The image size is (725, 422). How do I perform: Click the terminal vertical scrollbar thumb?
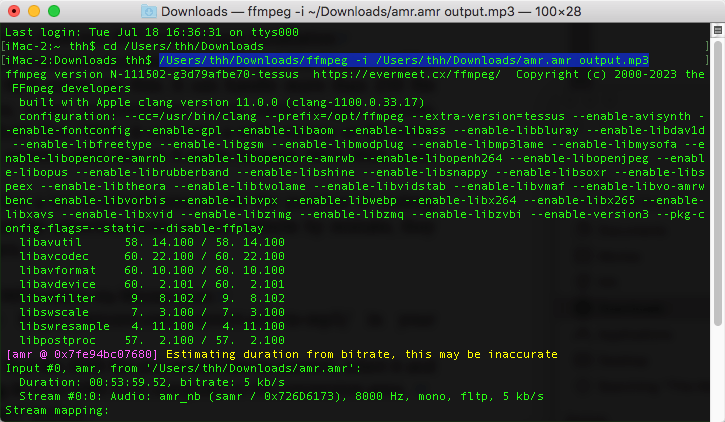pos(718,183)
